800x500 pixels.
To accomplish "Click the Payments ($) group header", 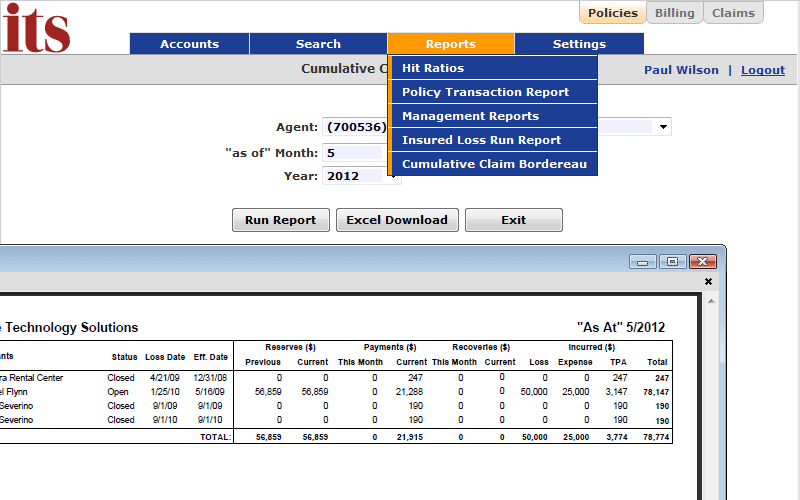I will tap(390, 347).
